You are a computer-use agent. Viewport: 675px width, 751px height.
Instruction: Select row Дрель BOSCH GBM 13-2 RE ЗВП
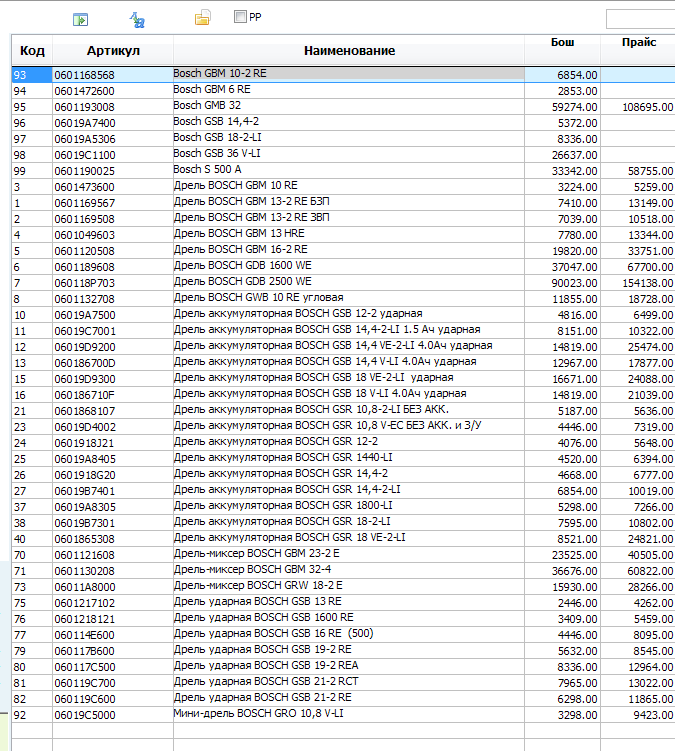343,218
